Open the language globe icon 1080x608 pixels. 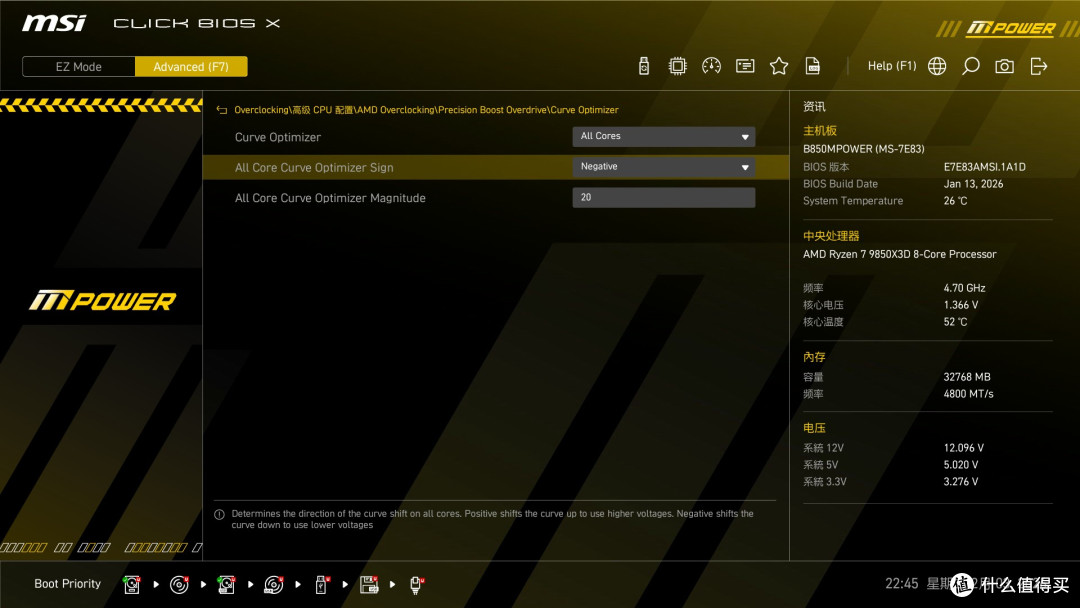pyautogui.click(x=937, y=66)
